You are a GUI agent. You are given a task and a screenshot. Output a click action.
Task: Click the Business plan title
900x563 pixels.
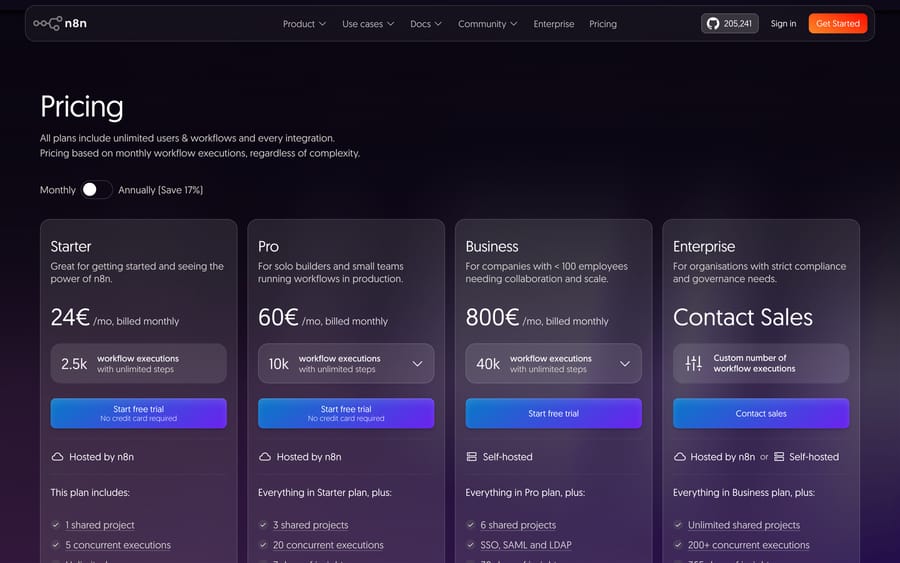point(491,246)
